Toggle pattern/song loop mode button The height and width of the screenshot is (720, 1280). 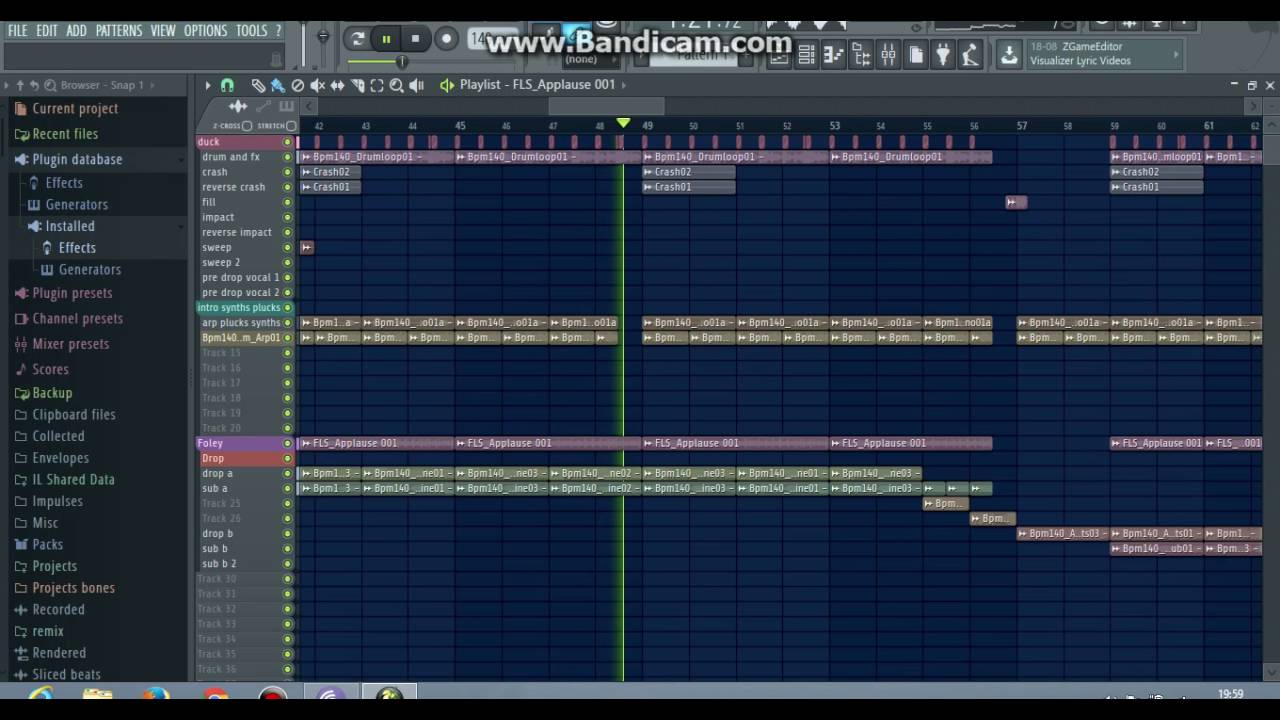click(357, 39)
